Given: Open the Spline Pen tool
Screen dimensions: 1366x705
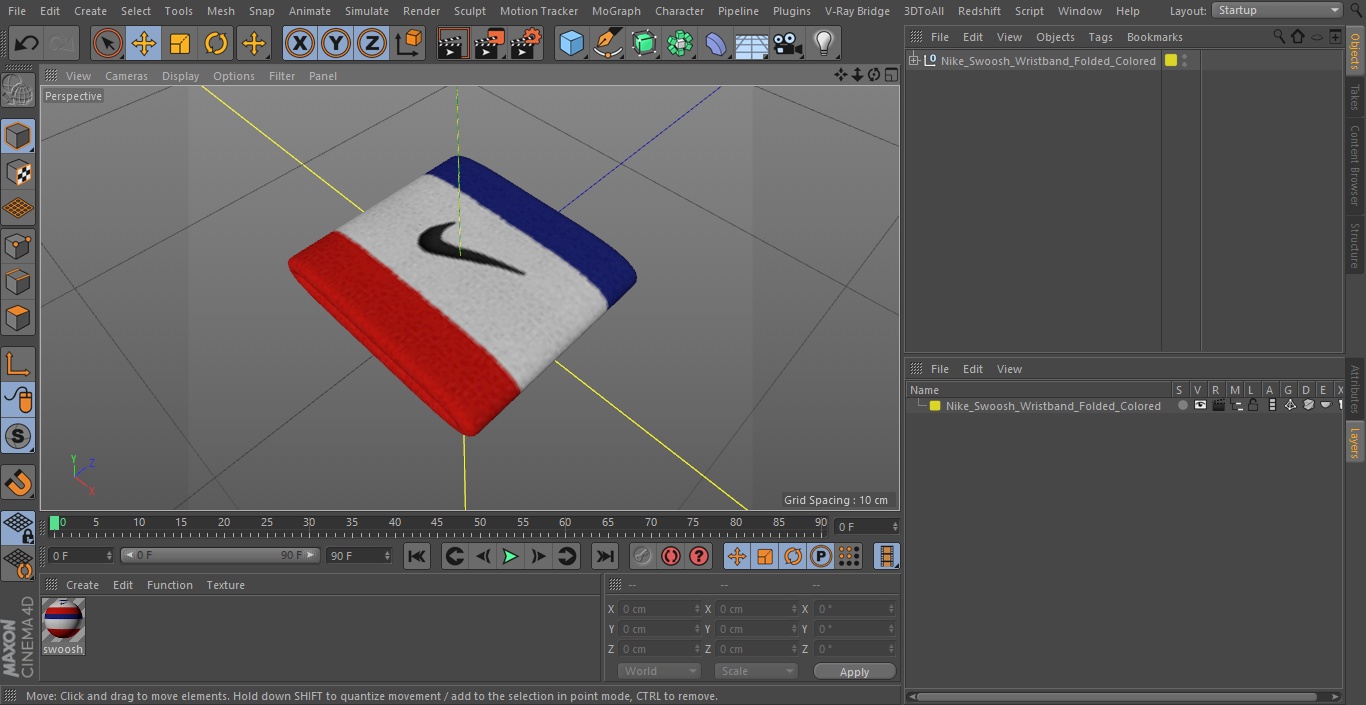Looking at the screenshot, I should [608, 44].
